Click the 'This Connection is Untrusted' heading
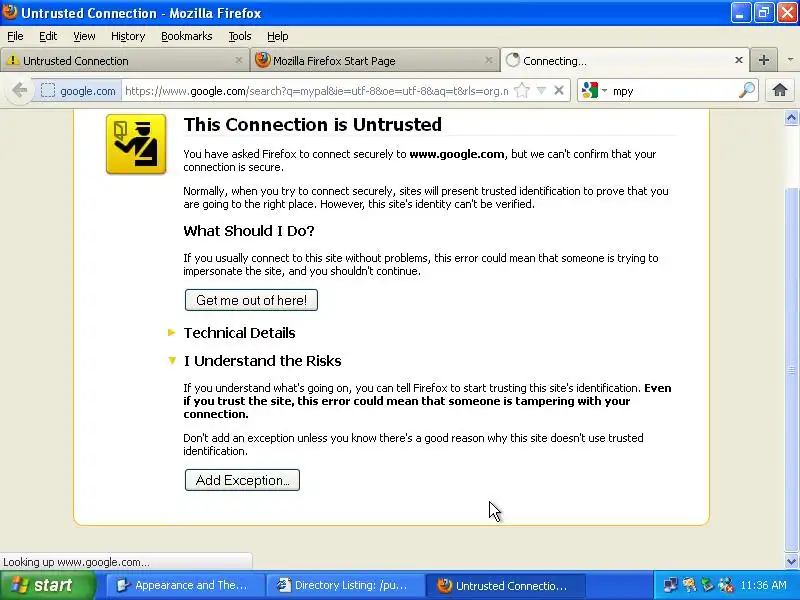The image size is (800, 600). [313, 124]
